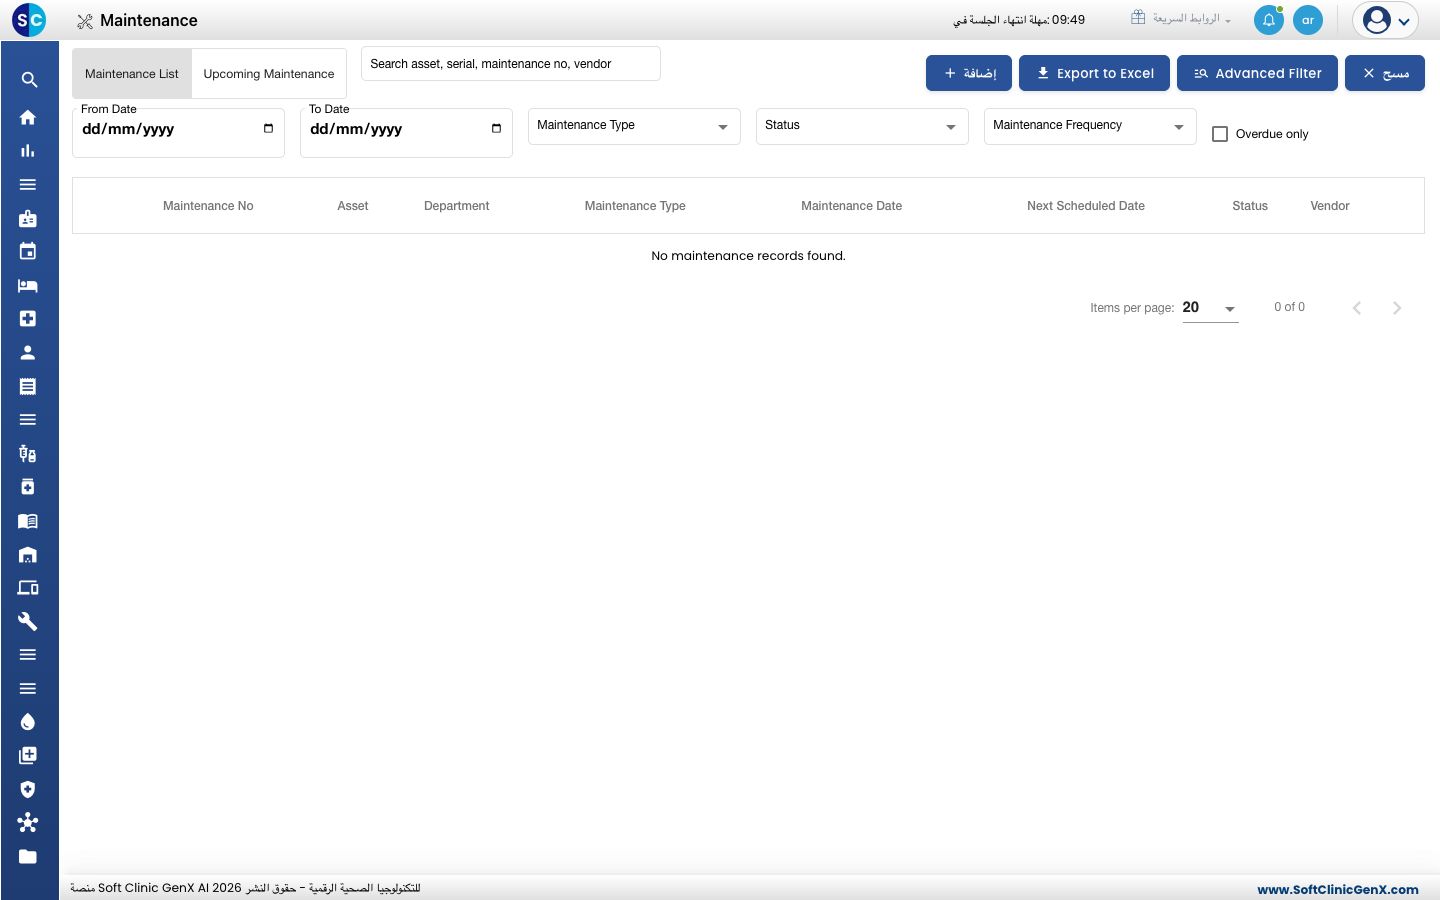Click the Vendor column header
The width and height of the screenshot is (1440, 900).
pos(1330,206)
